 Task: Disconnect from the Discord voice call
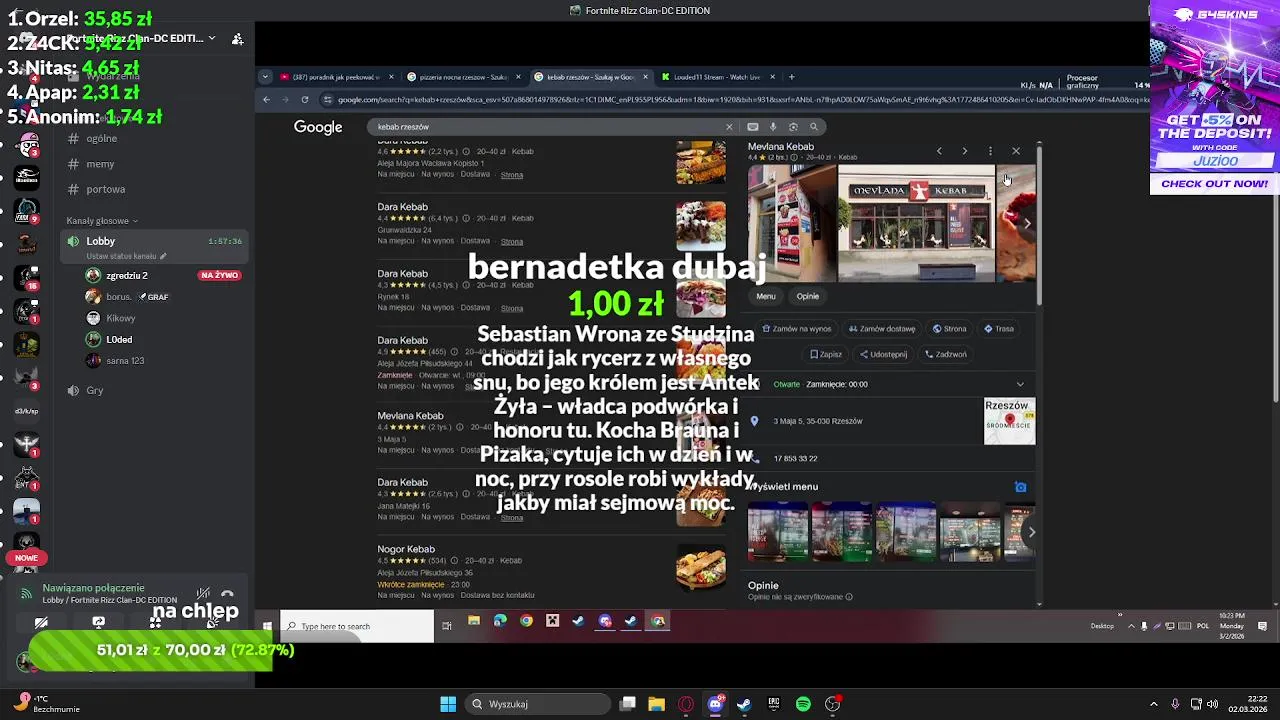pyautogui.click(x=227, y=594)
